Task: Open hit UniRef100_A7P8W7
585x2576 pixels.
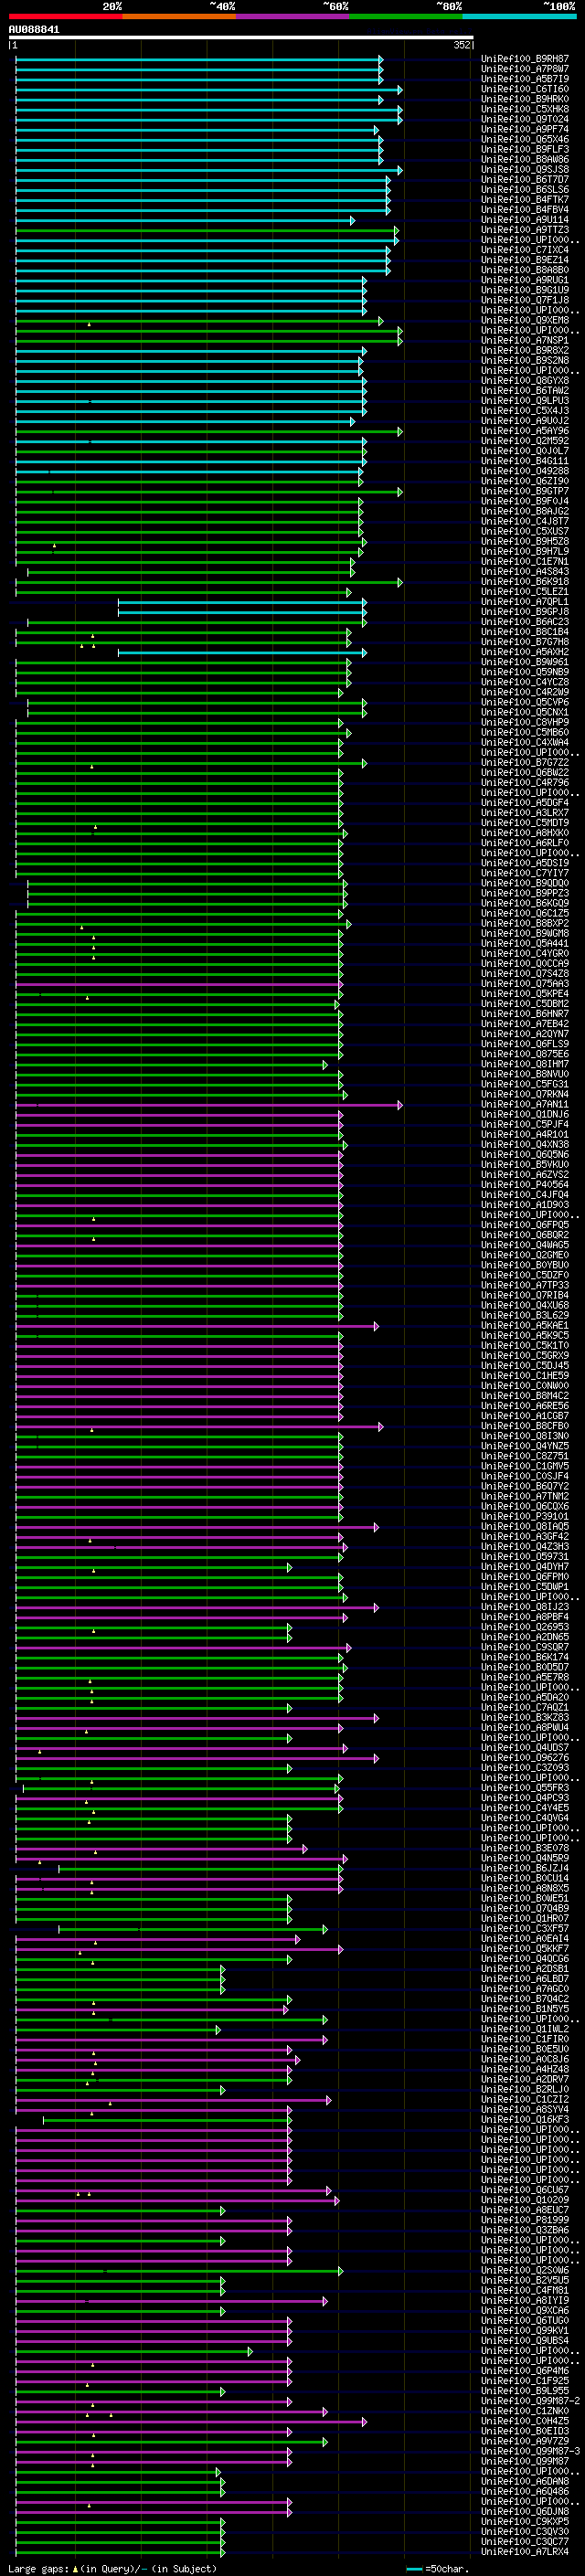Action: 525,69
